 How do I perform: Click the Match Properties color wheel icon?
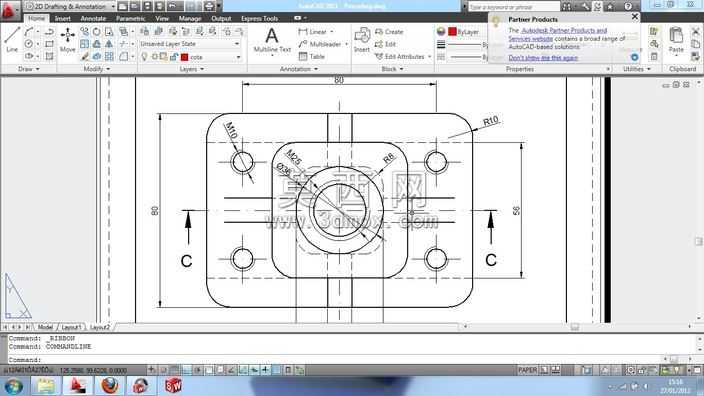[x=441, y=31]
